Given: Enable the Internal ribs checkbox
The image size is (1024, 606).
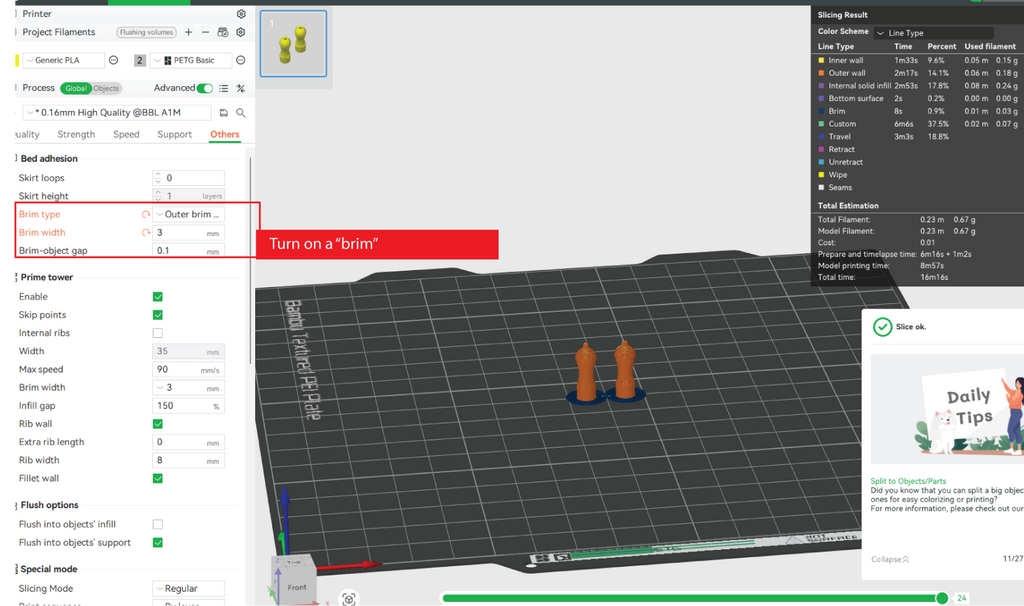Looking at the screenshot, I should click(157, 333).
